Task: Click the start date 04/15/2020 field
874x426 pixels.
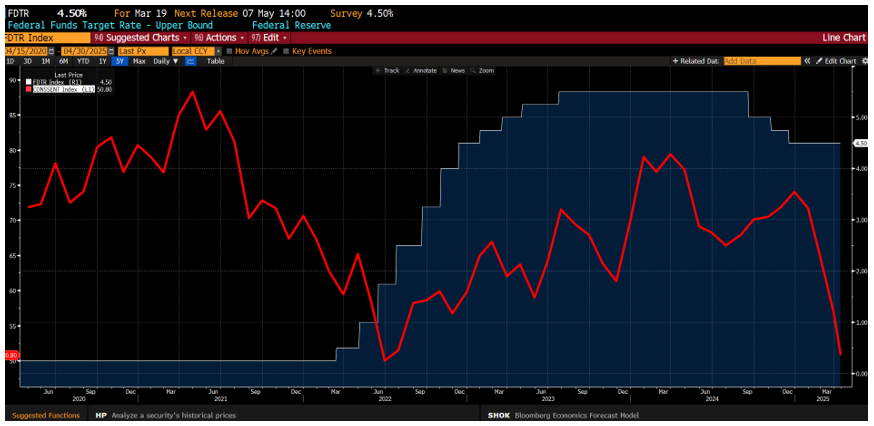Action: point(26,51)
